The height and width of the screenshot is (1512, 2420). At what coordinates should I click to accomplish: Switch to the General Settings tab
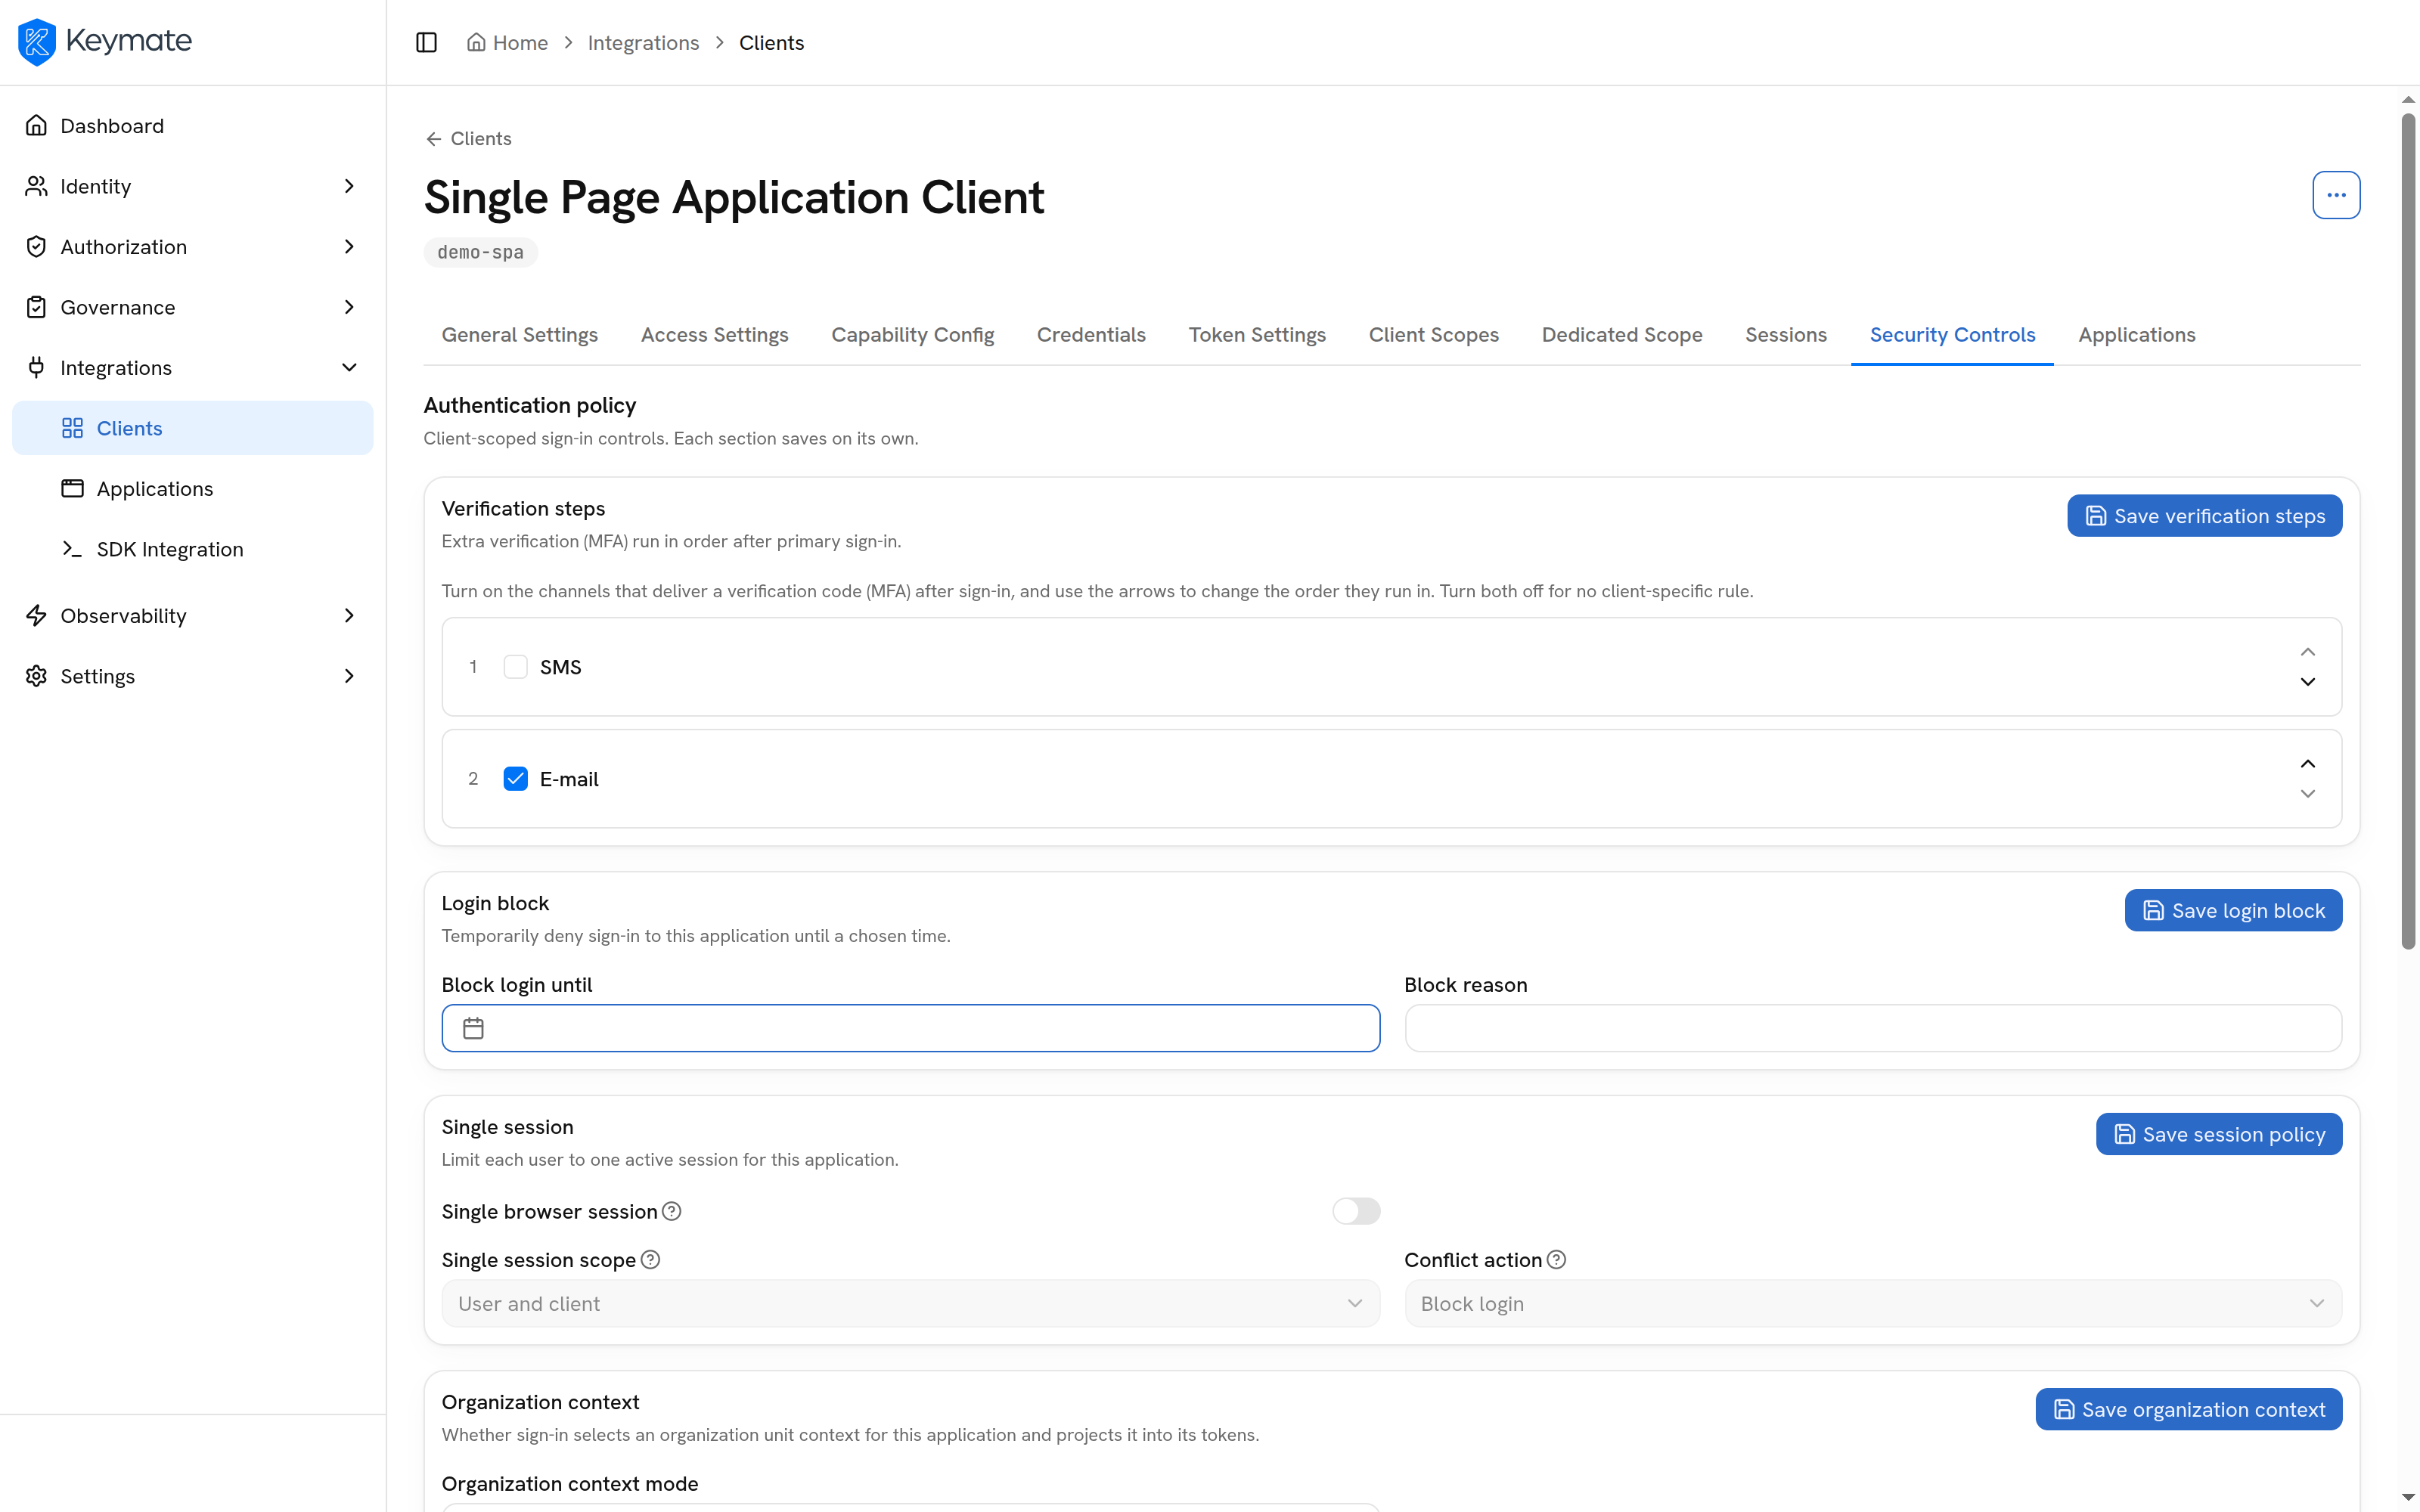tap(519, 335)
